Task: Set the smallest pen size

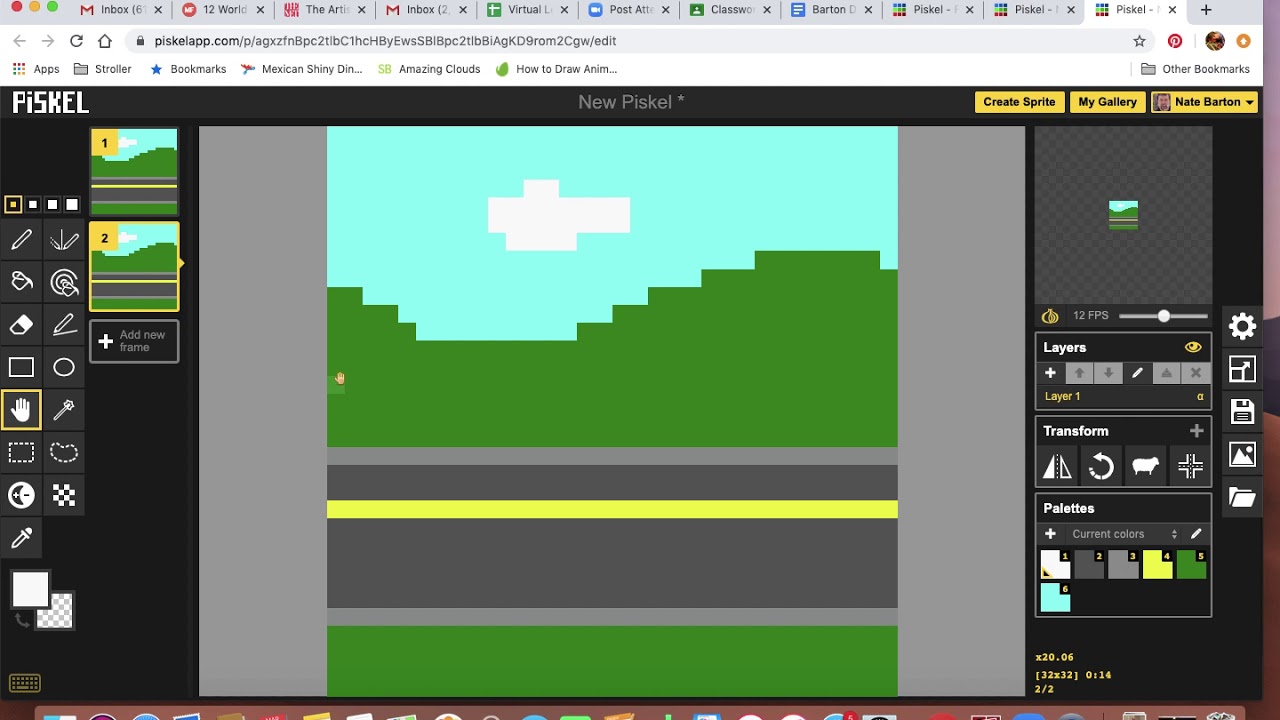Action: pyautogui.click(x=13, y=204)
